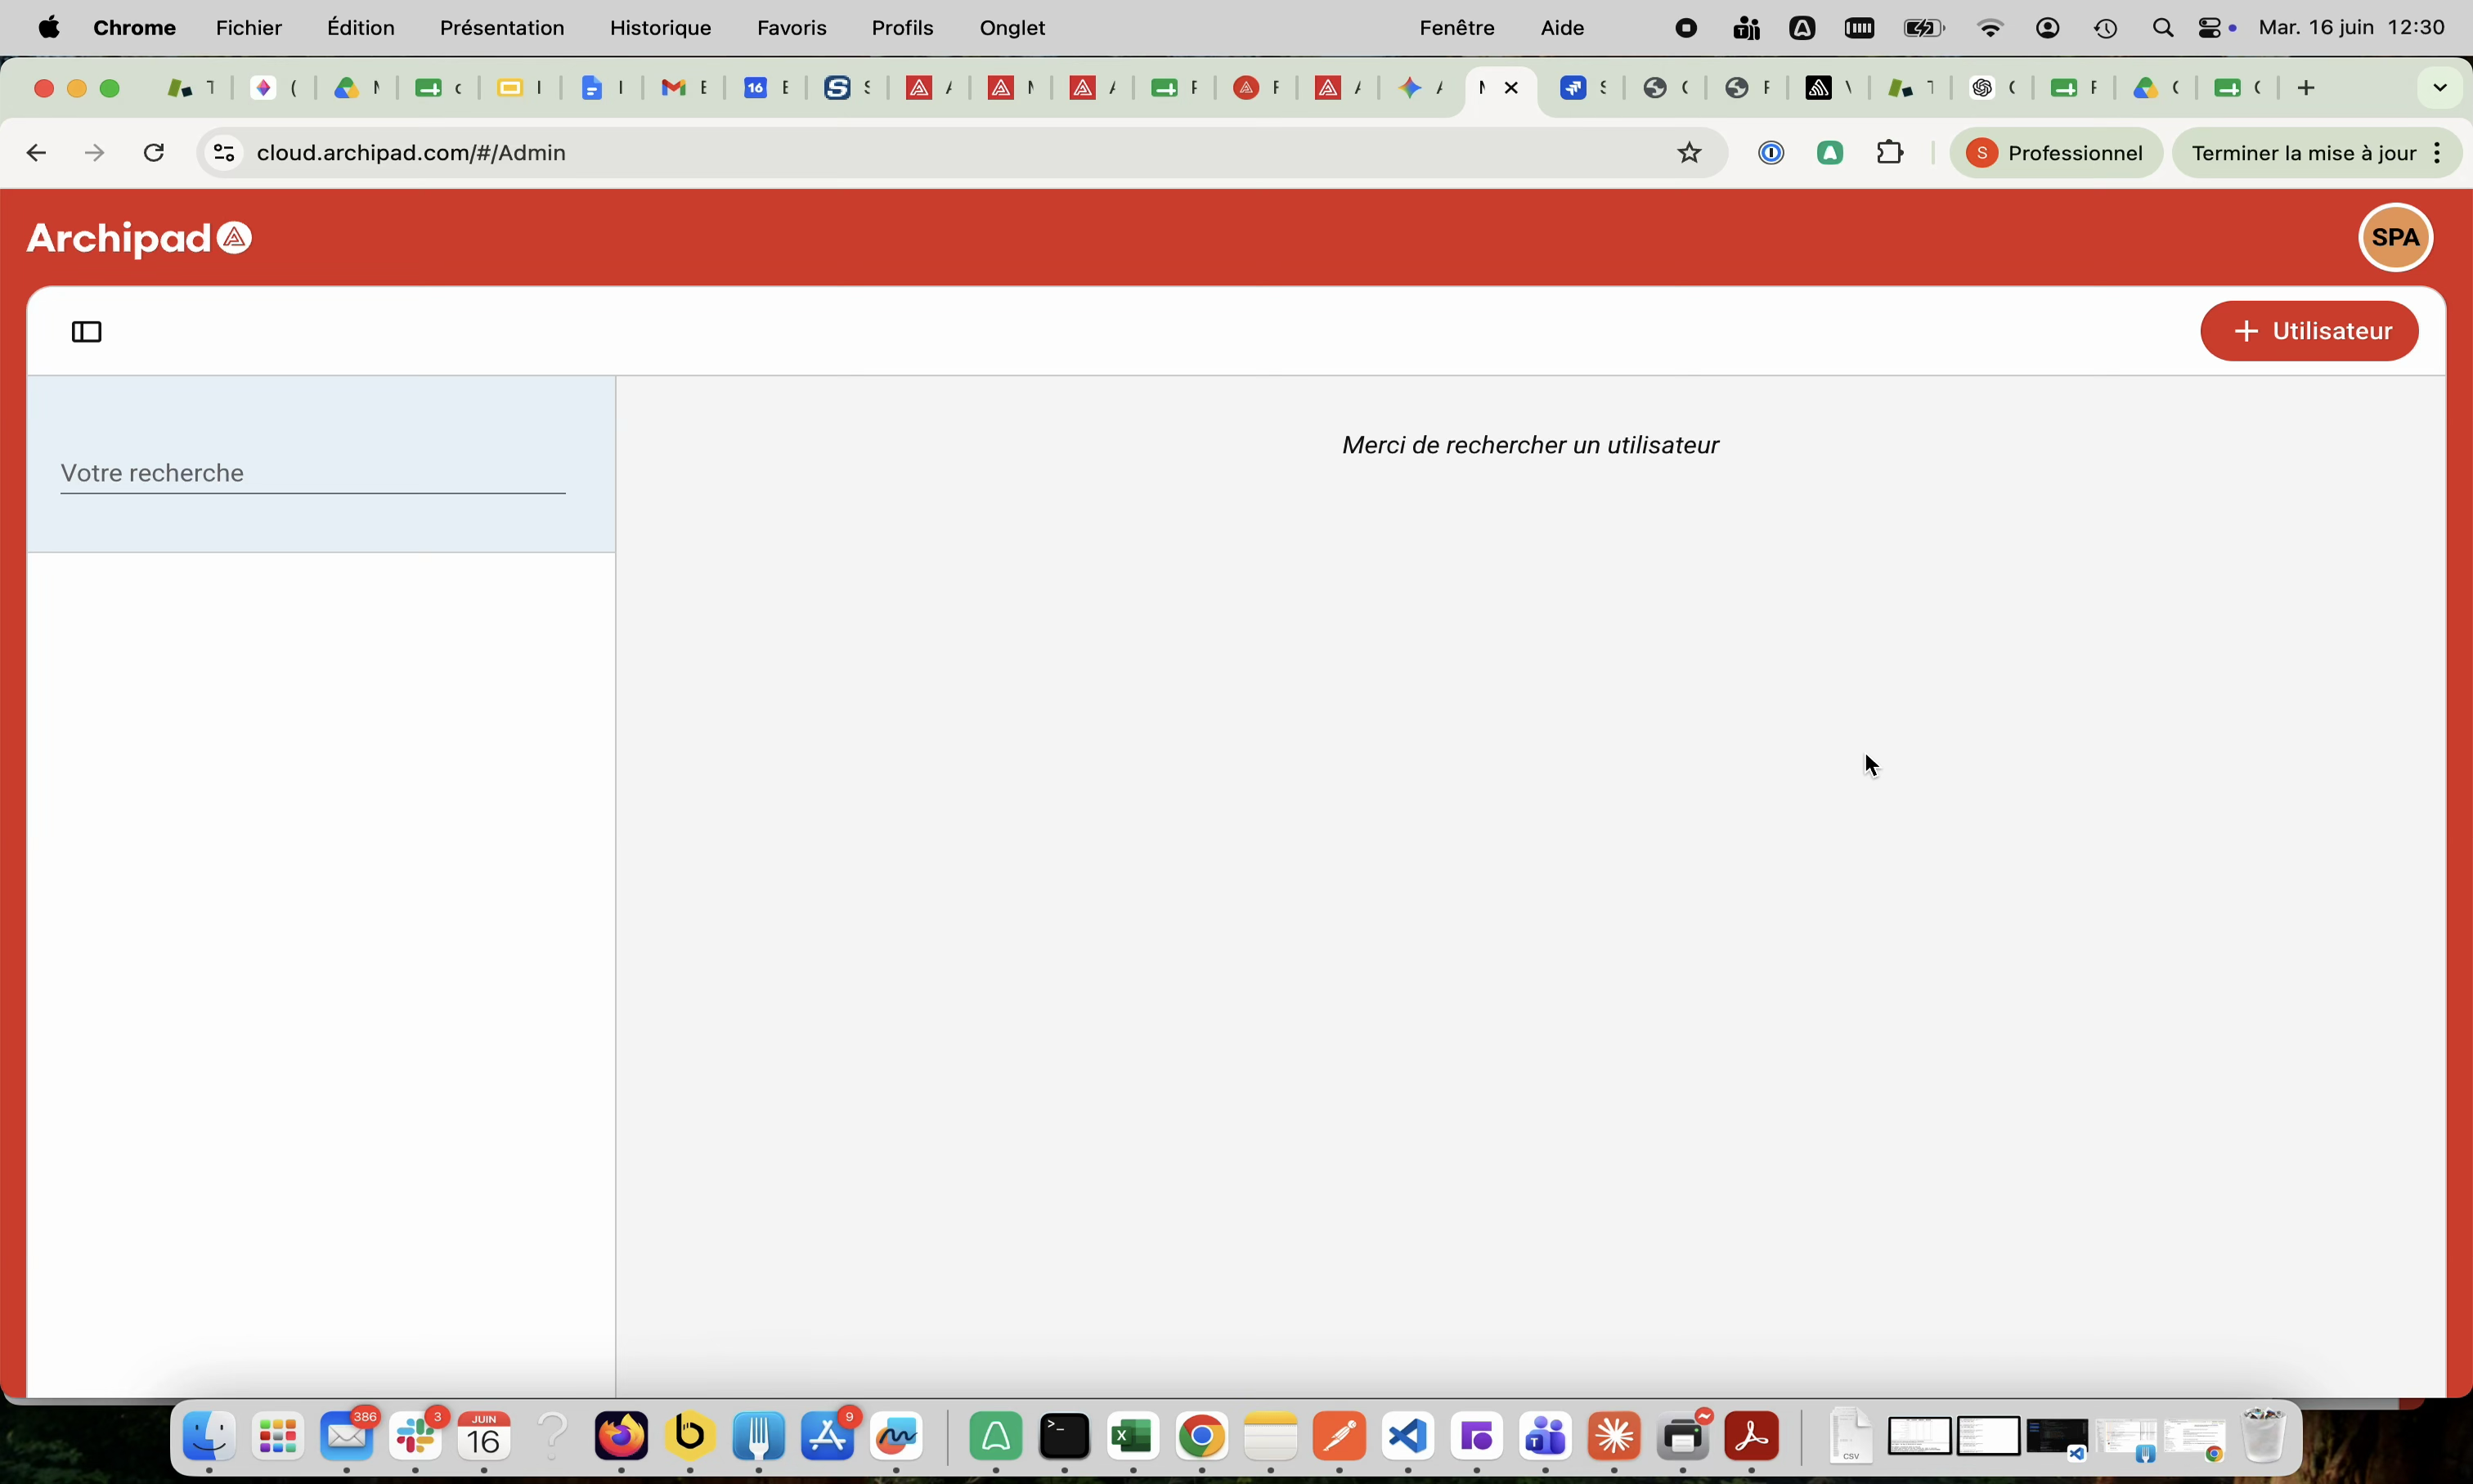Image resolution: width=2473 pixels, height=1484 pixels.
Task: Open the Chrome extensions puzzle icon
Action: coord(1889,153)
